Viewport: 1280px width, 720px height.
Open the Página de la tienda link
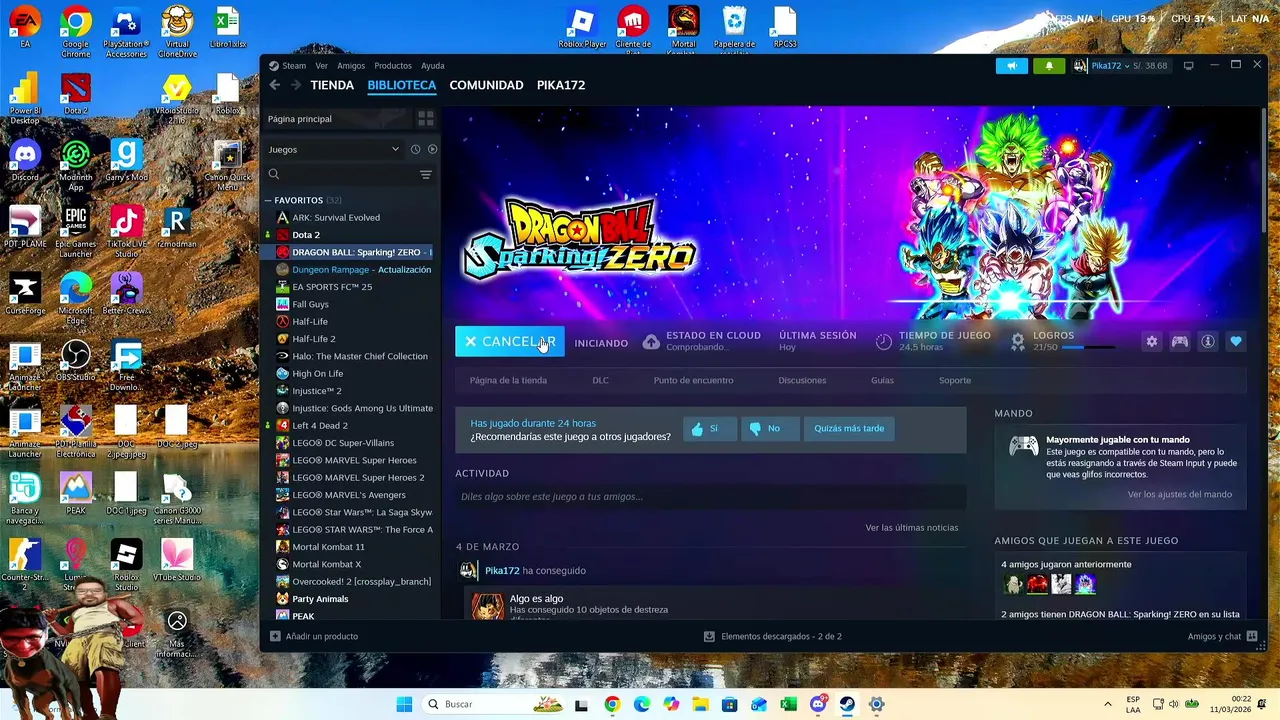tap(508, 380)
